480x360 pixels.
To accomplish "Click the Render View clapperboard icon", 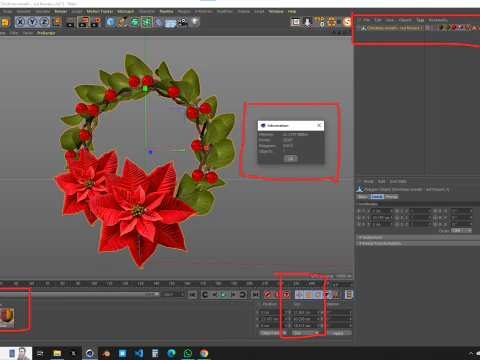I will point(71,22).
